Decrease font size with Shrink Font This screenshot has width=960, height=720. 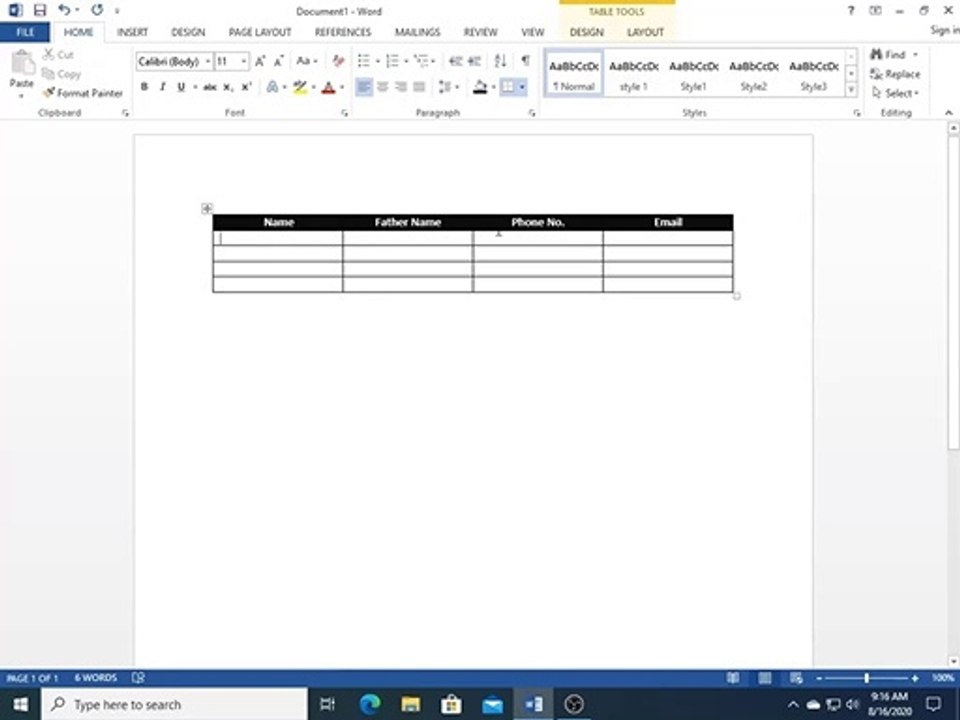pos(279,61)
